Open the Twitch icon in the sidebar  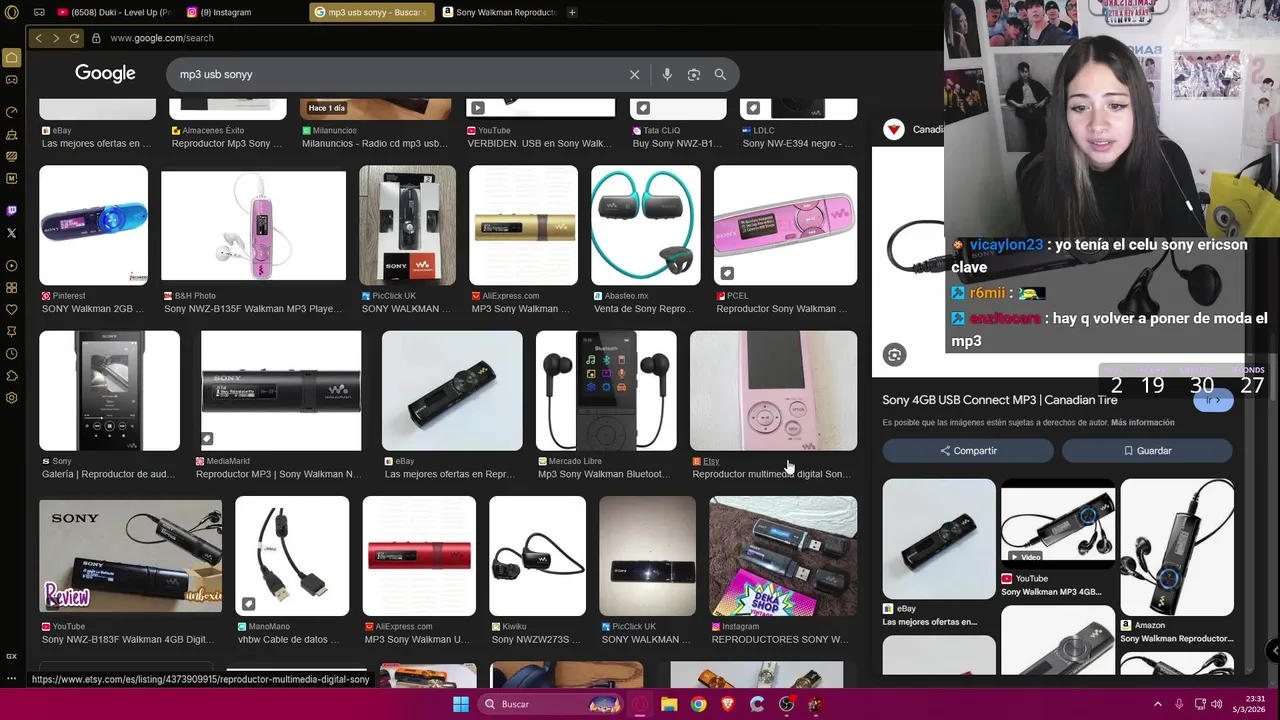(x=12, y=211)
